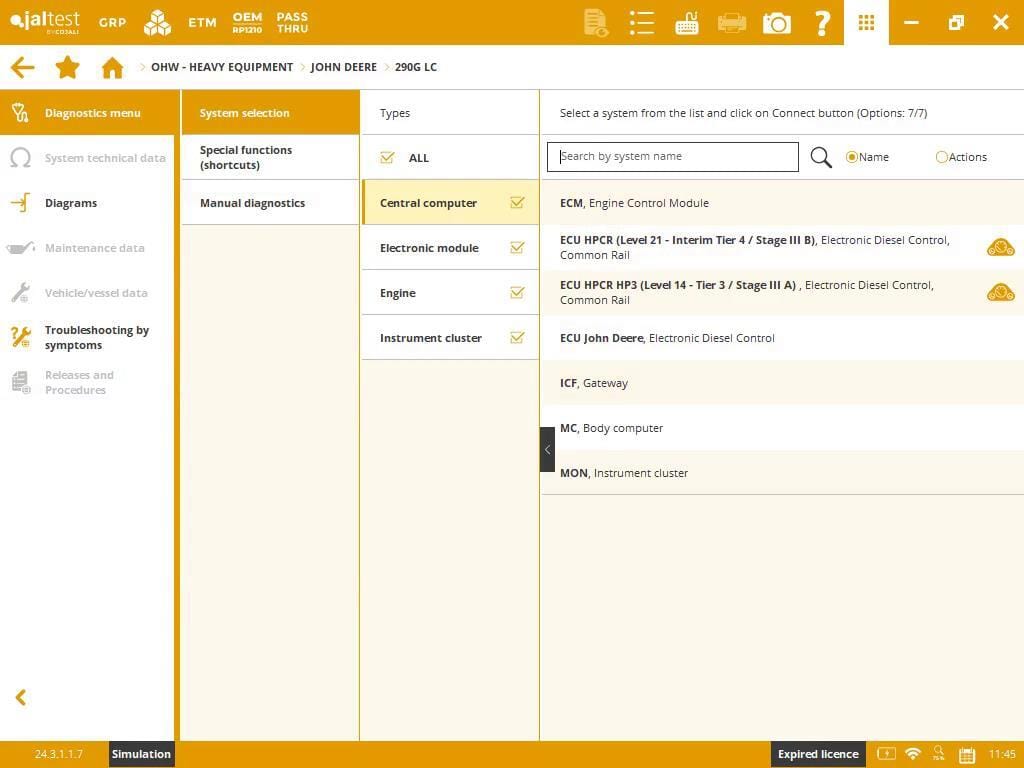This screenshot has height=768, width=1024.
Task: Select MC, Body computer system
Action: tap(611, 428)
